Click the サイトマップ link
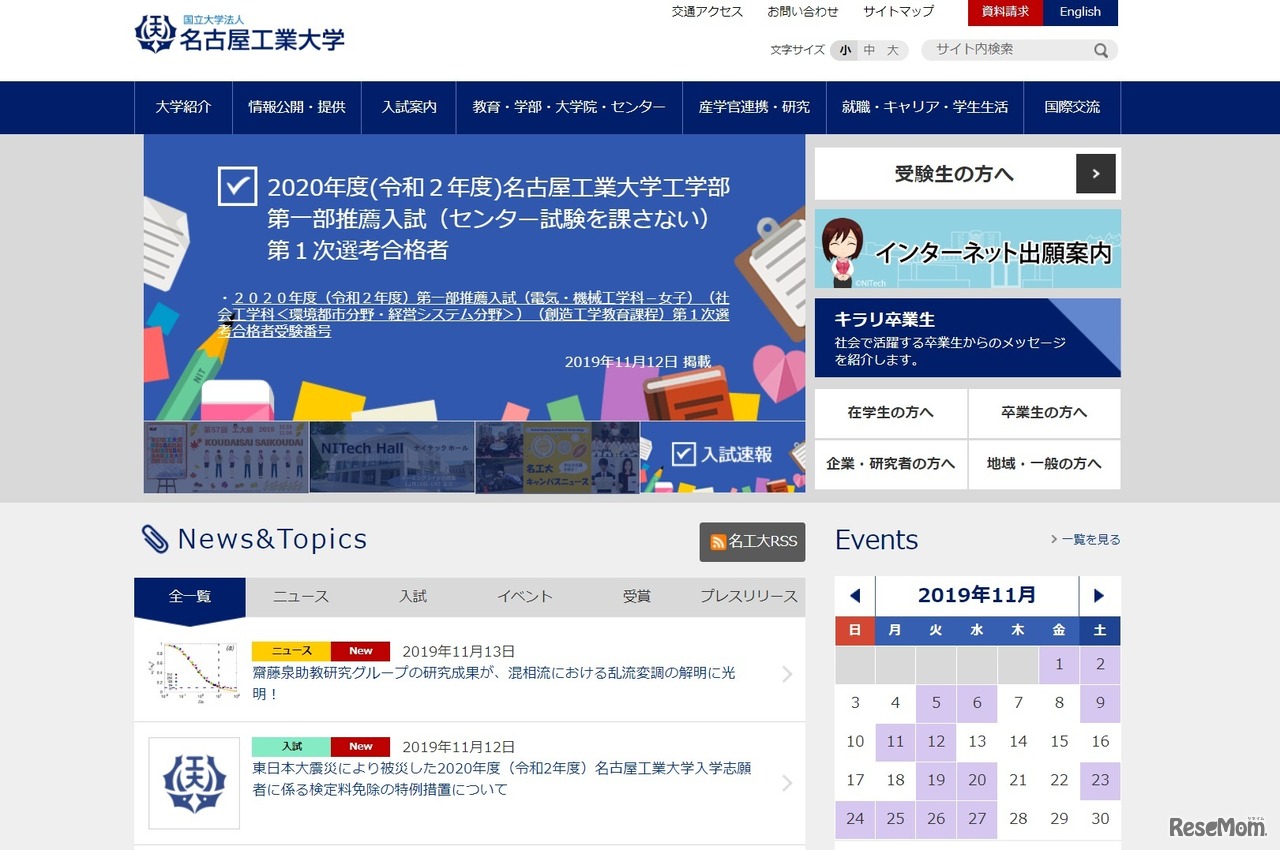1280x850 pixels. (x=898, y=12)
